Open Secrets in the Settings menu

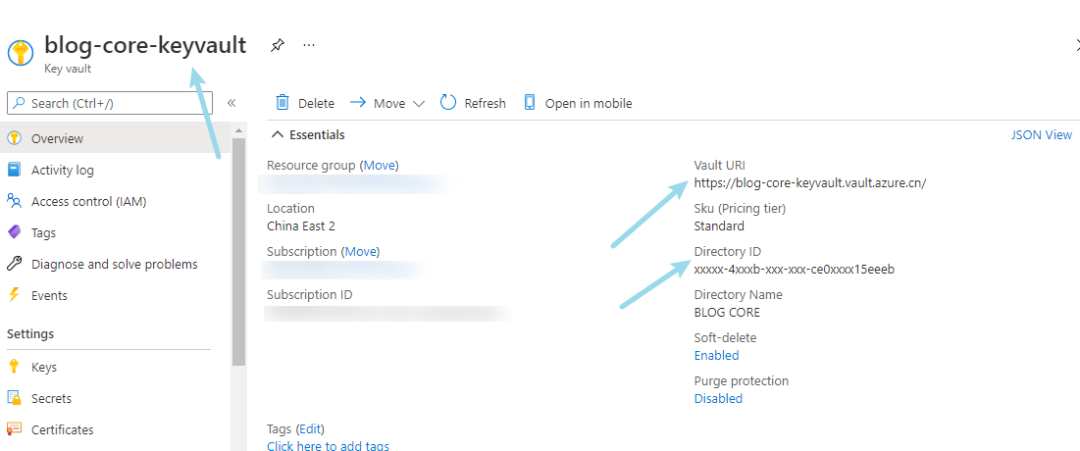click(x=51, y=398)
